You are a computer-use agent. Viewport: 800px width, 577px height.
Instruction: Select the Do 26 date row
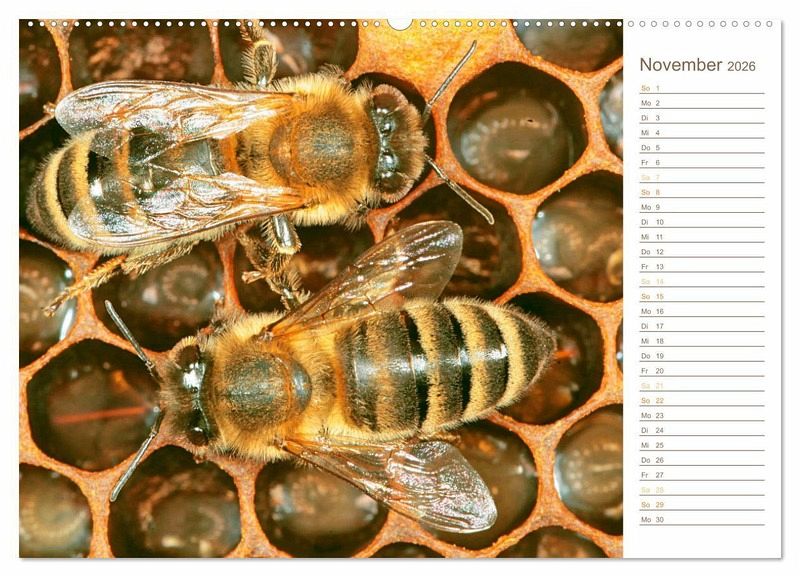700,460
